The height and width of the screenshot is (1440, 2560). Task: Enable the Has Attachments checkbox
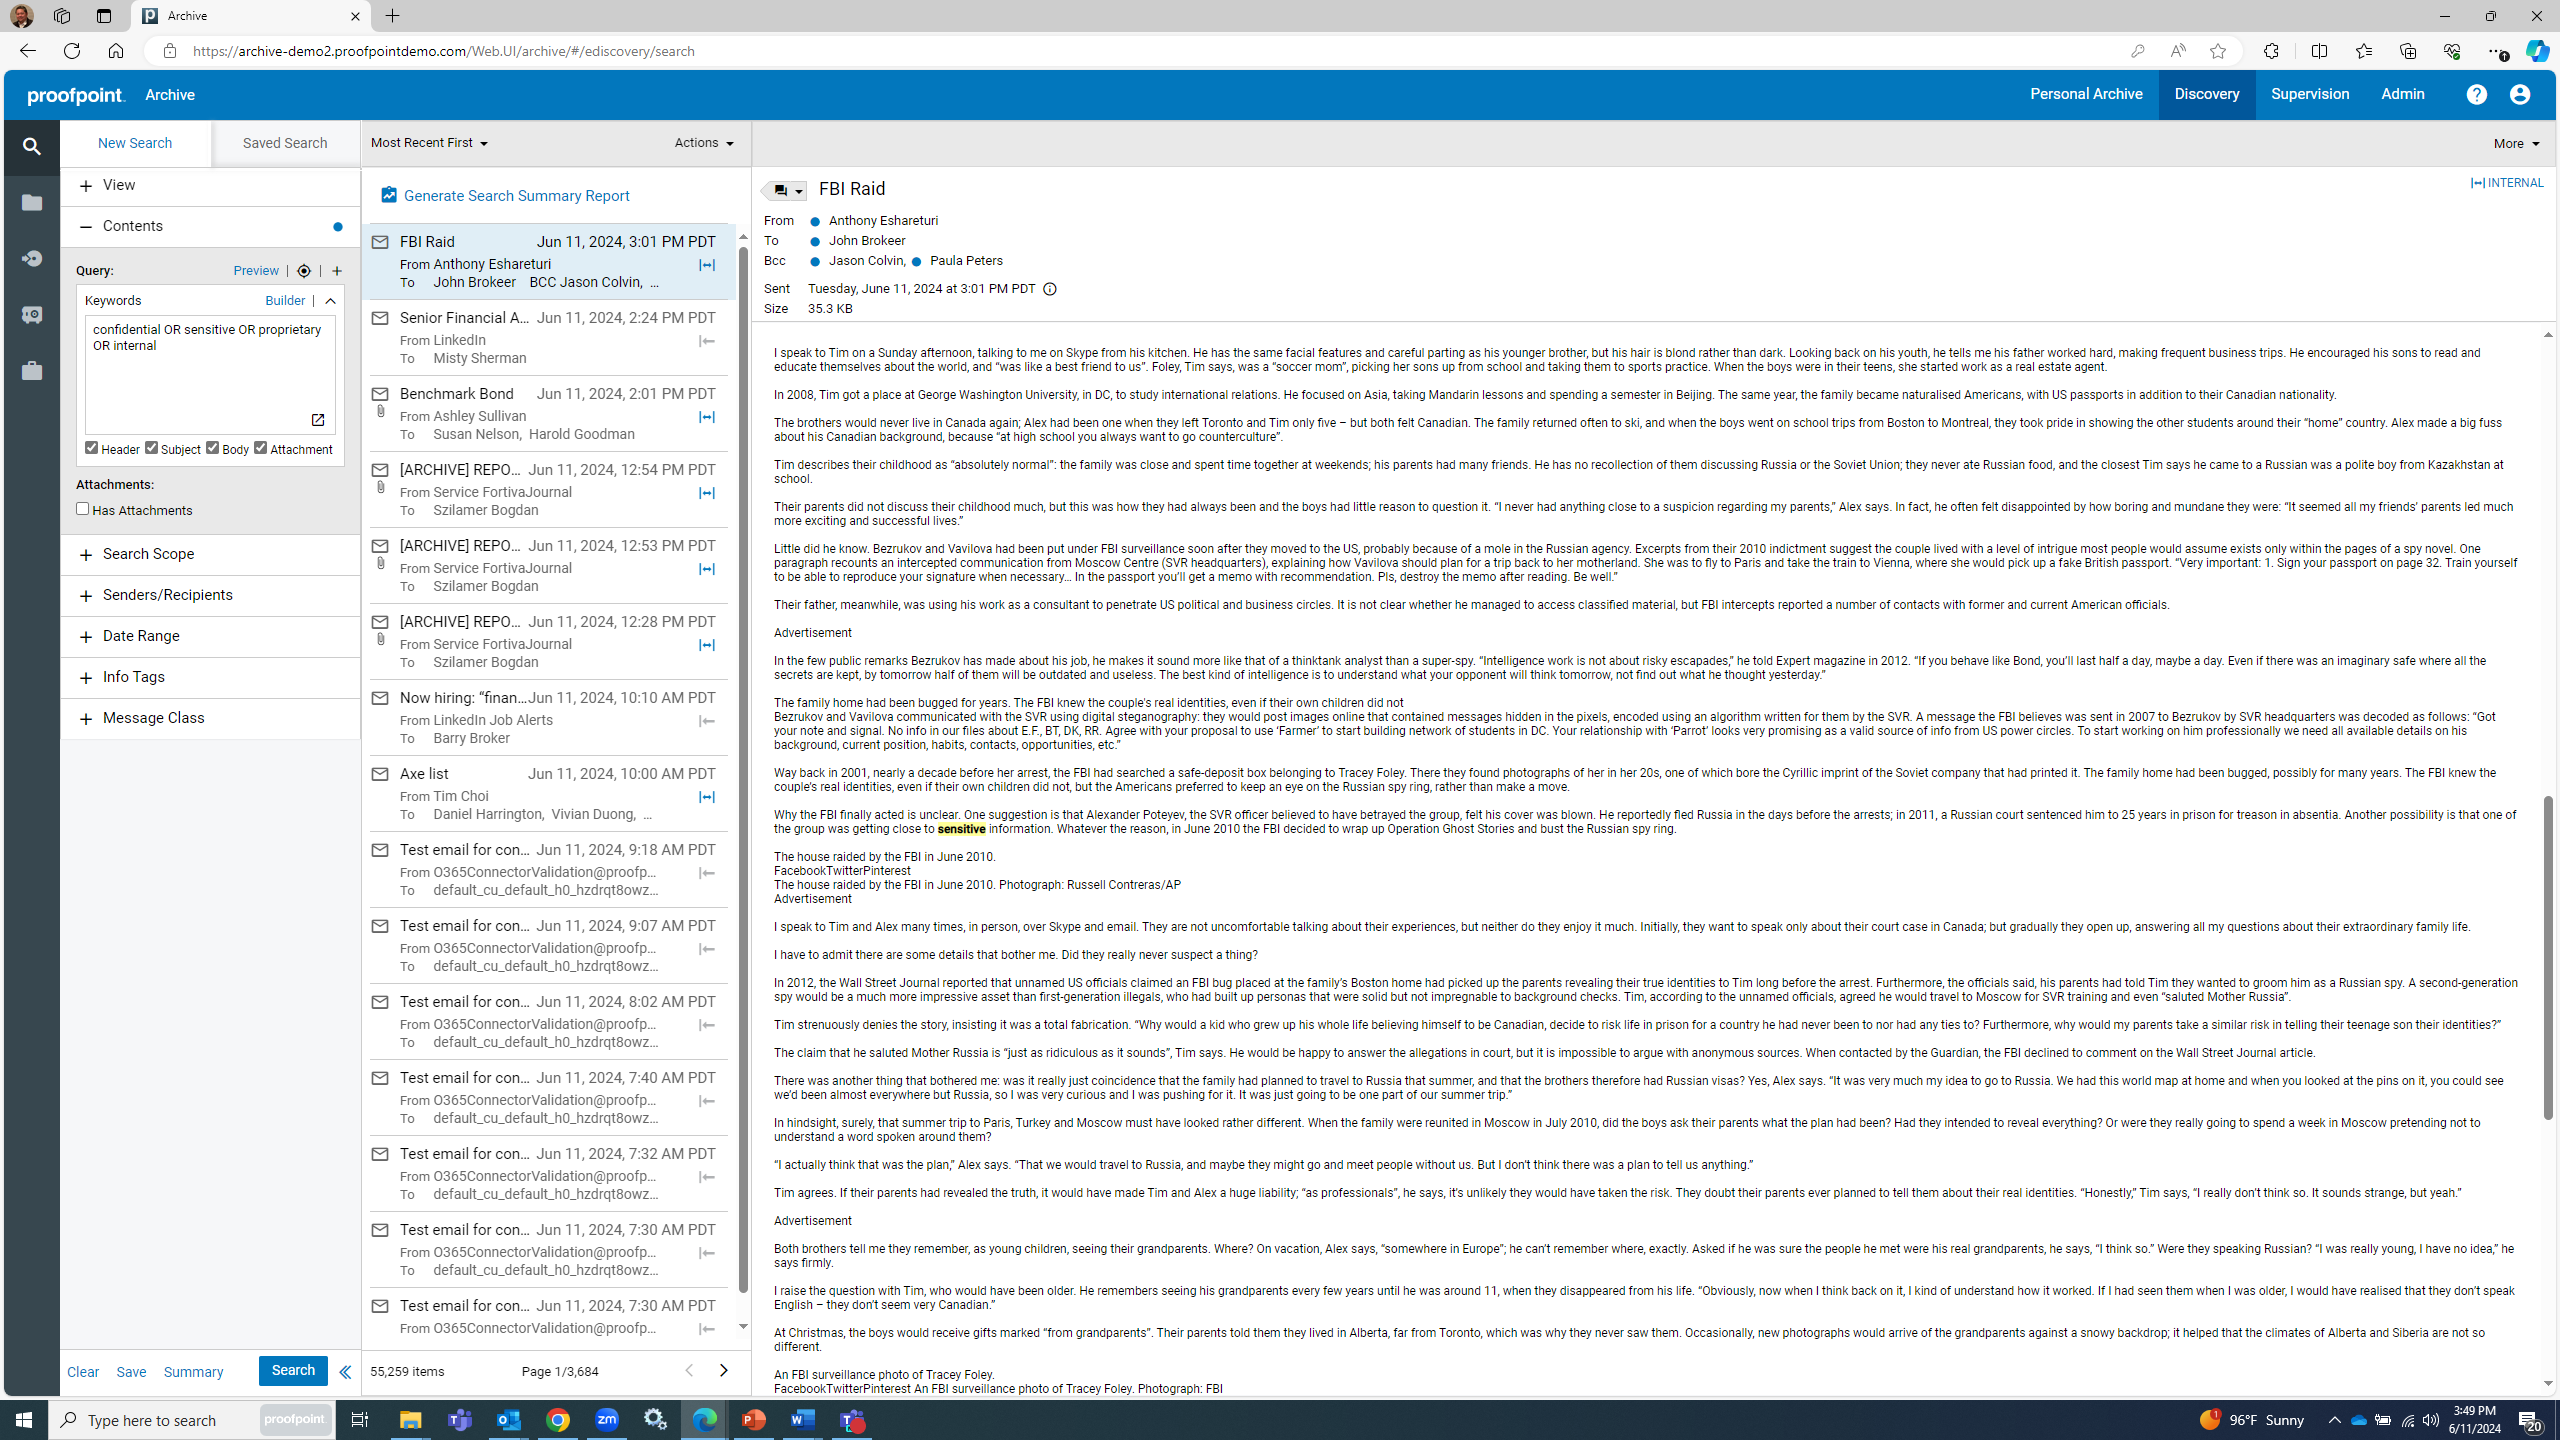[x=83, y=508]
